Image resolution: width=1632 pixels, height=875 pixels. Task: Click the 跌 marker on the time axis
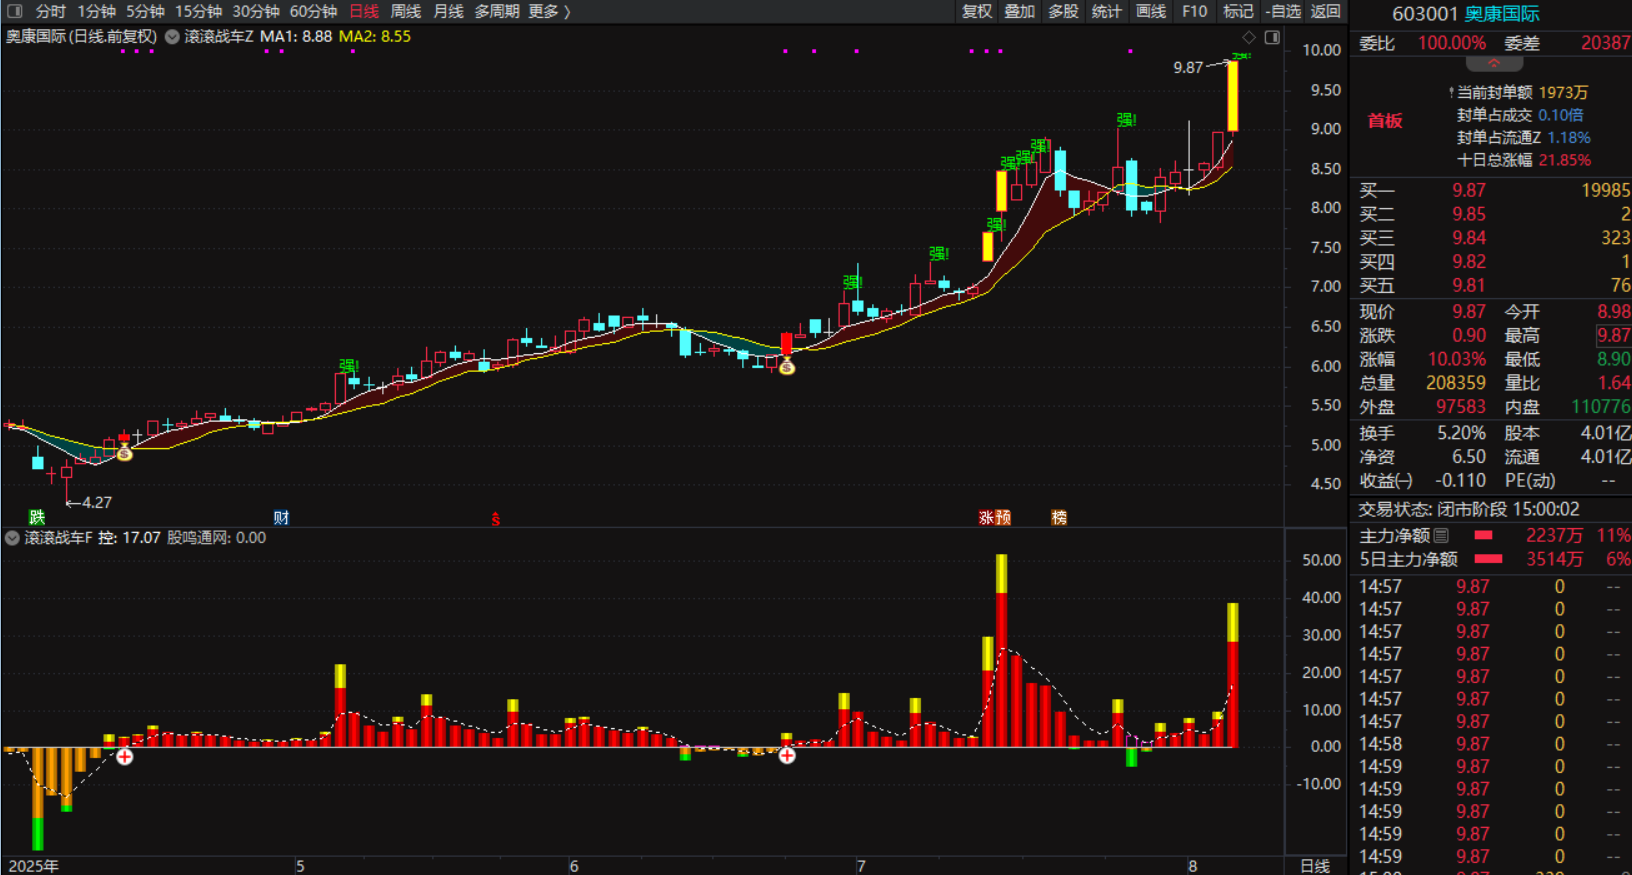pos(37,517)
